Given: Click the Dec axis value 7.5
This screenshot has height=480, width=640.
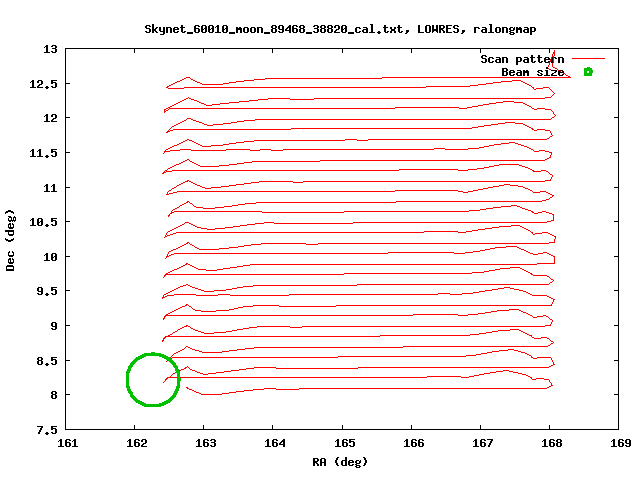Looking at the screenshot, I should coord(47,430).
